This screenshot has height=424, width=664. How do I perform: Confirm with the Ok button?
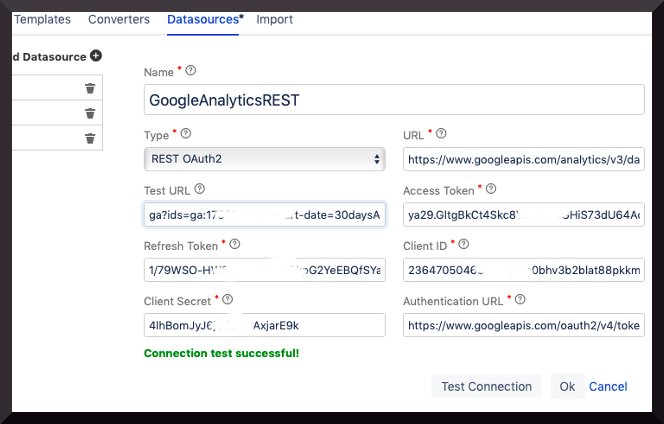pyautogui.click(x=567, y=386)
